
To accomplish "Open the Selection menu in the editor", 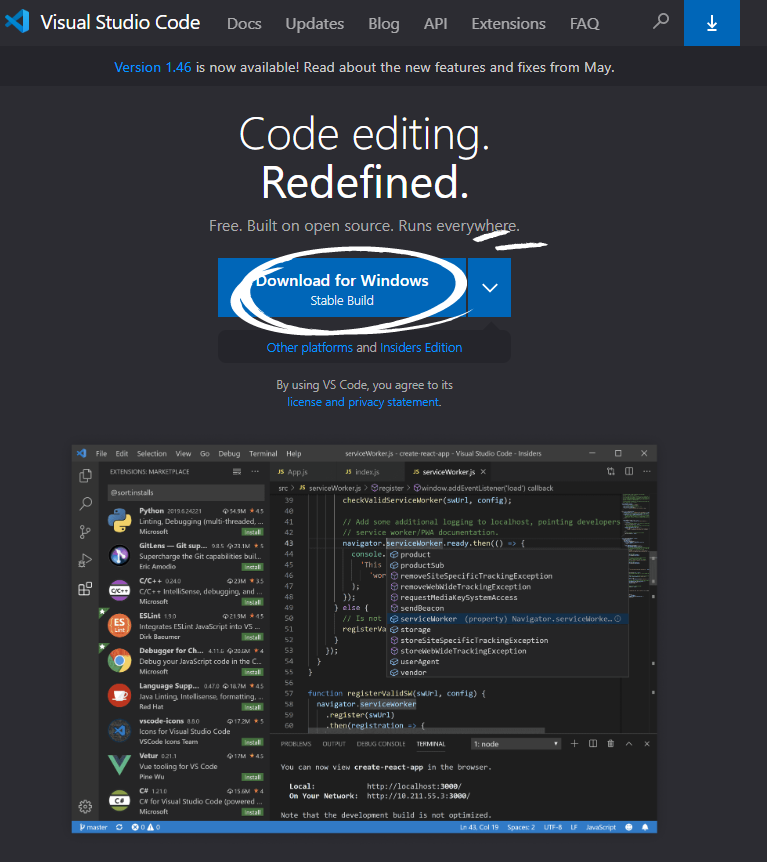I will tap(152, 454).
